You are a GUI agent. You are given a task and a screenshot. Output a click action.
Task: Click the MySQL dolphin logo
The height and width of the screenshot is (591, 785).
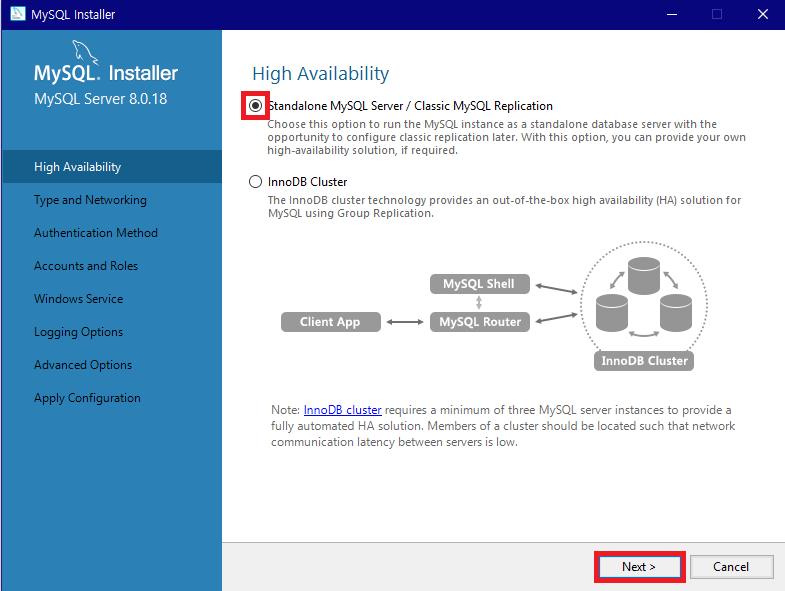(84, 52)
